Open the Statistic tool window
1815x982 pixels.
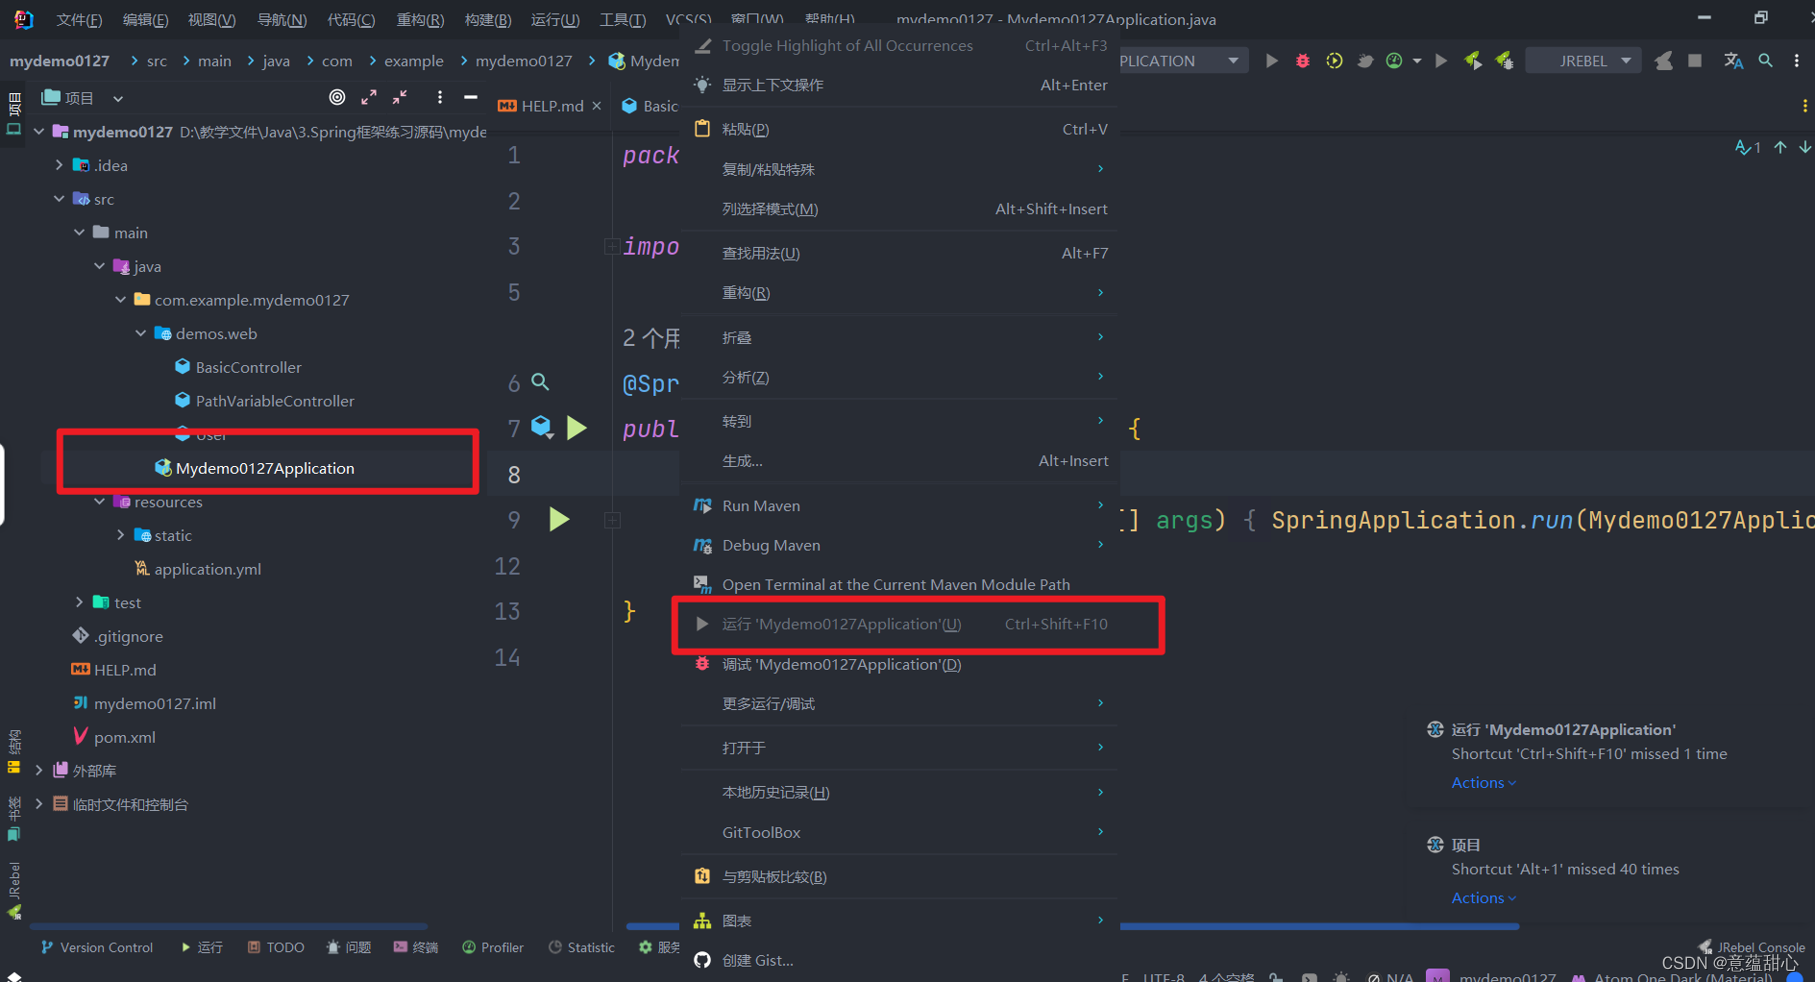pyautogui.click(x=581, y=947)
